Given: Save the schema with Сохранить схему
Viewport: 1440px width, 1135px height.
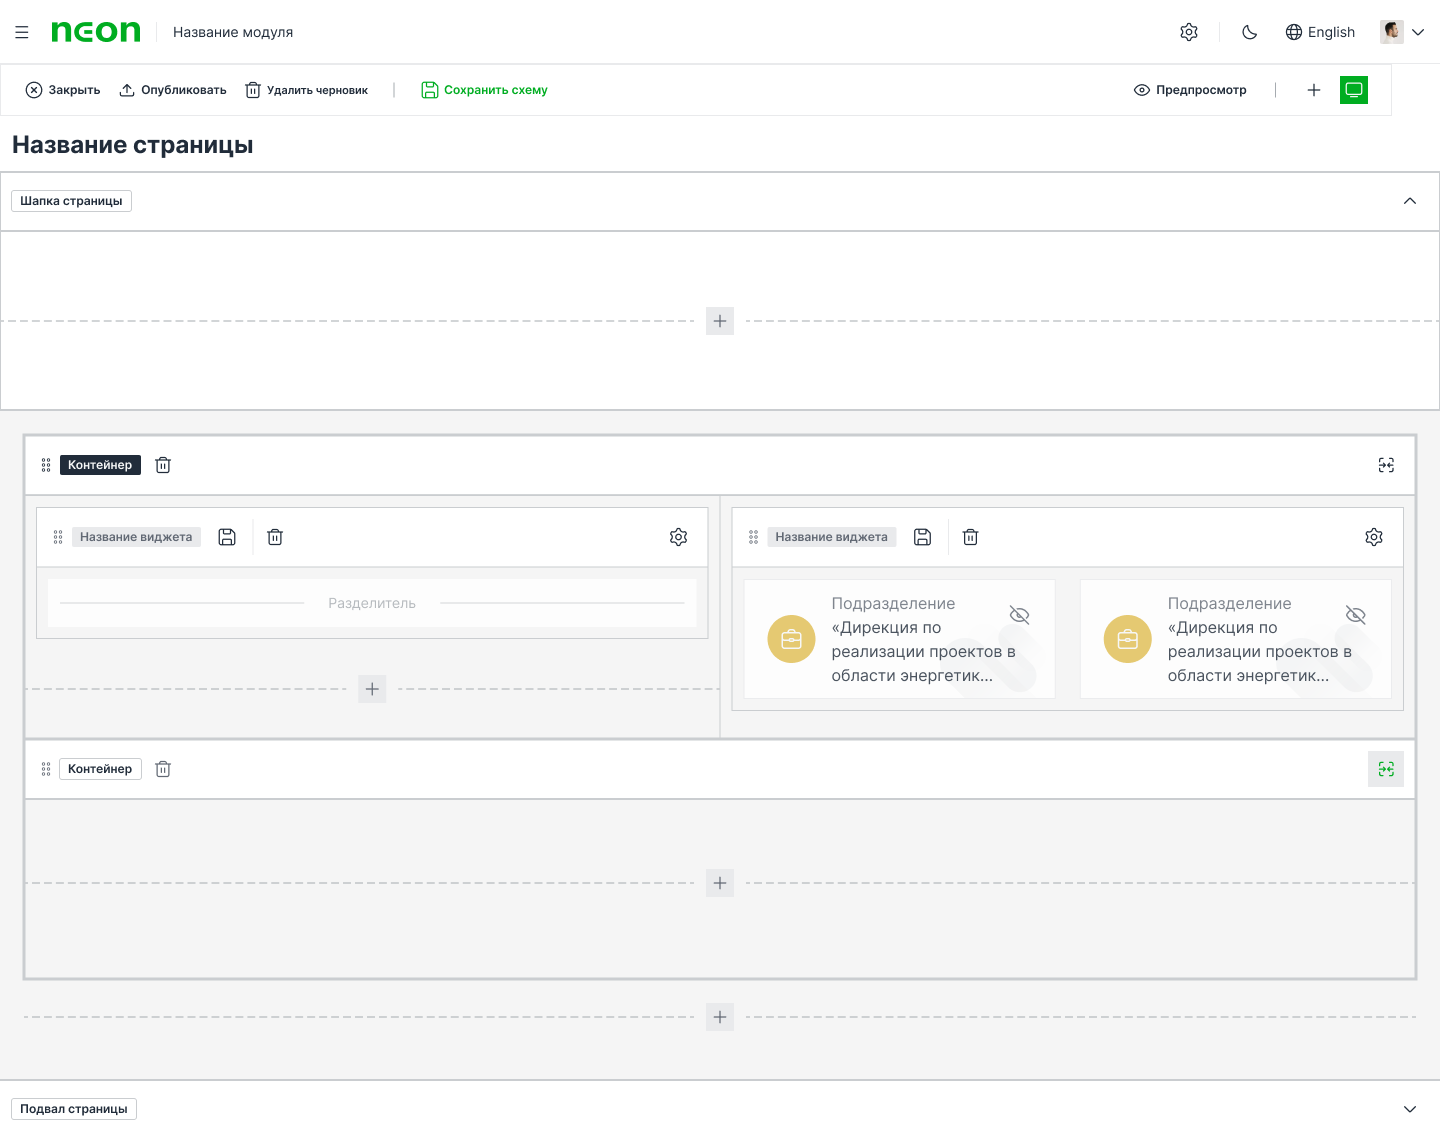Looking at the screenshot, I should click(484, 90).
